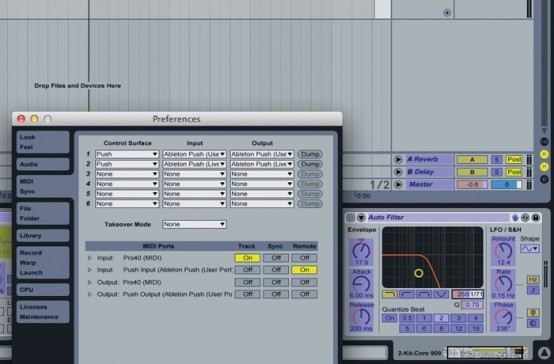This screenshot has width=554, height=364.
Task: Open the Record Warp Launch tab
Action: [x=43, y=263]
